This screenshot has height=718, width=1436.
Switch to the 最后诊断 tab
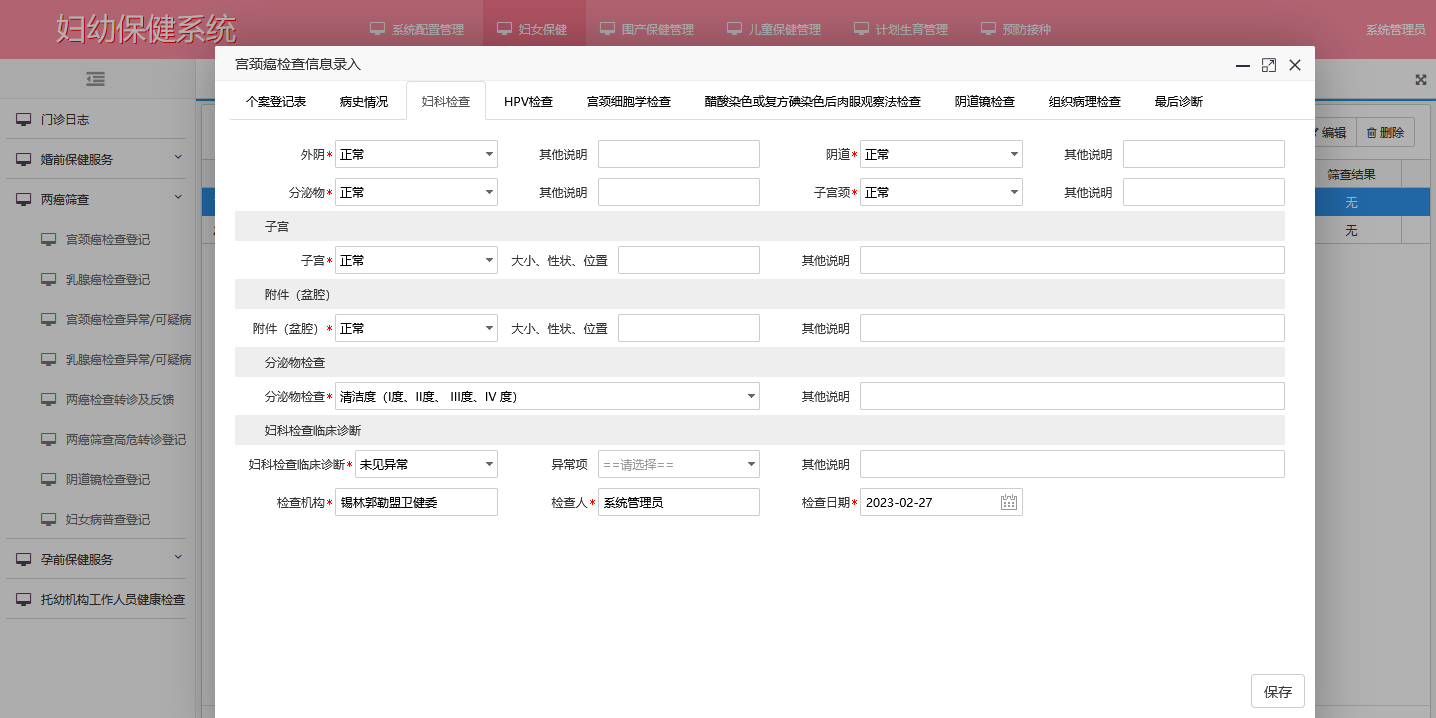[x=1179, y=101]
